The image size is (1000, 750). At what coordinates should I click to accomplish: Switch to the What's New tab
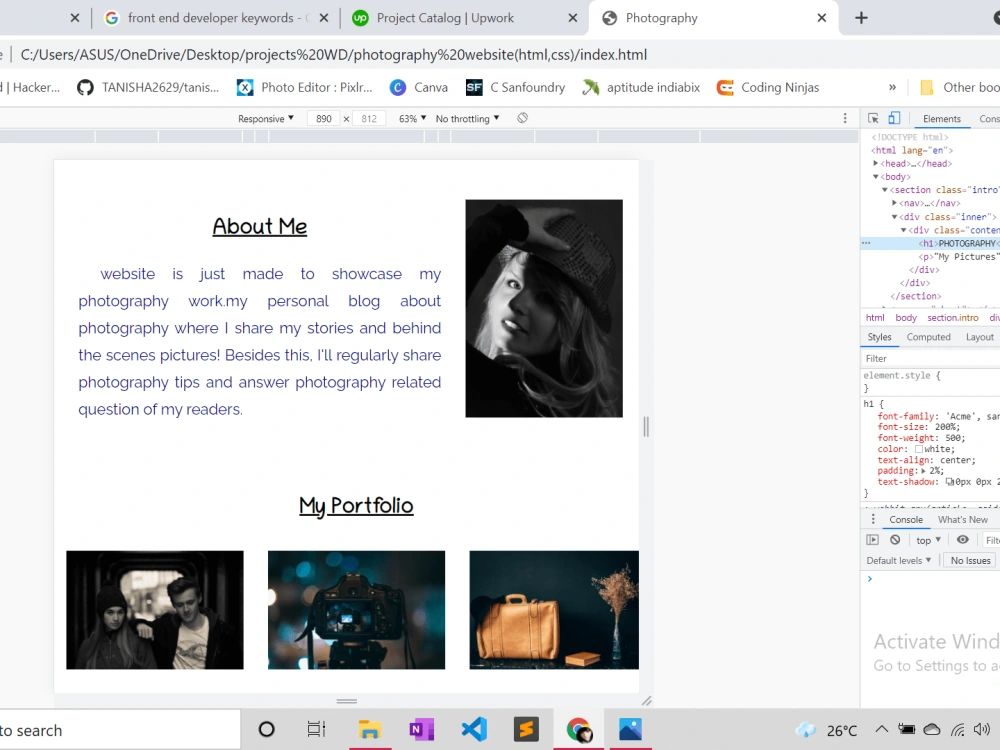click(962, 520)
